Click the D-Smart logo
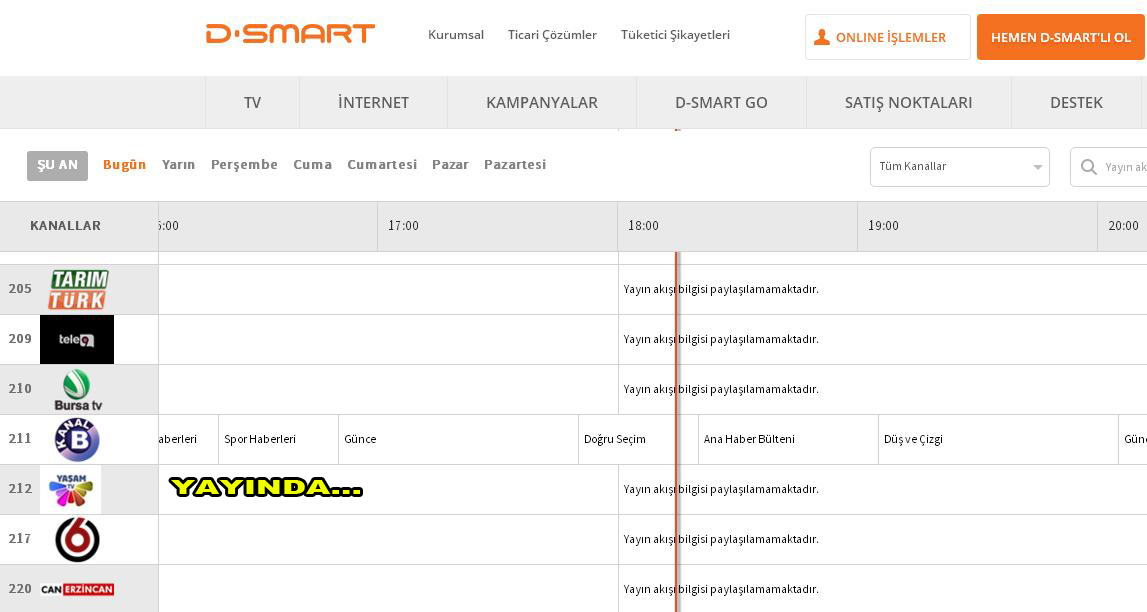1147x612 pixels. 290,34
